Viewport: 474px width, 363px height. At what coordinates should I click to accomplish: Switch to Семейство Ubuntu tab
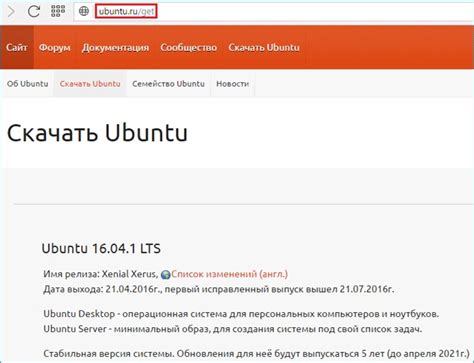(168, 84)
